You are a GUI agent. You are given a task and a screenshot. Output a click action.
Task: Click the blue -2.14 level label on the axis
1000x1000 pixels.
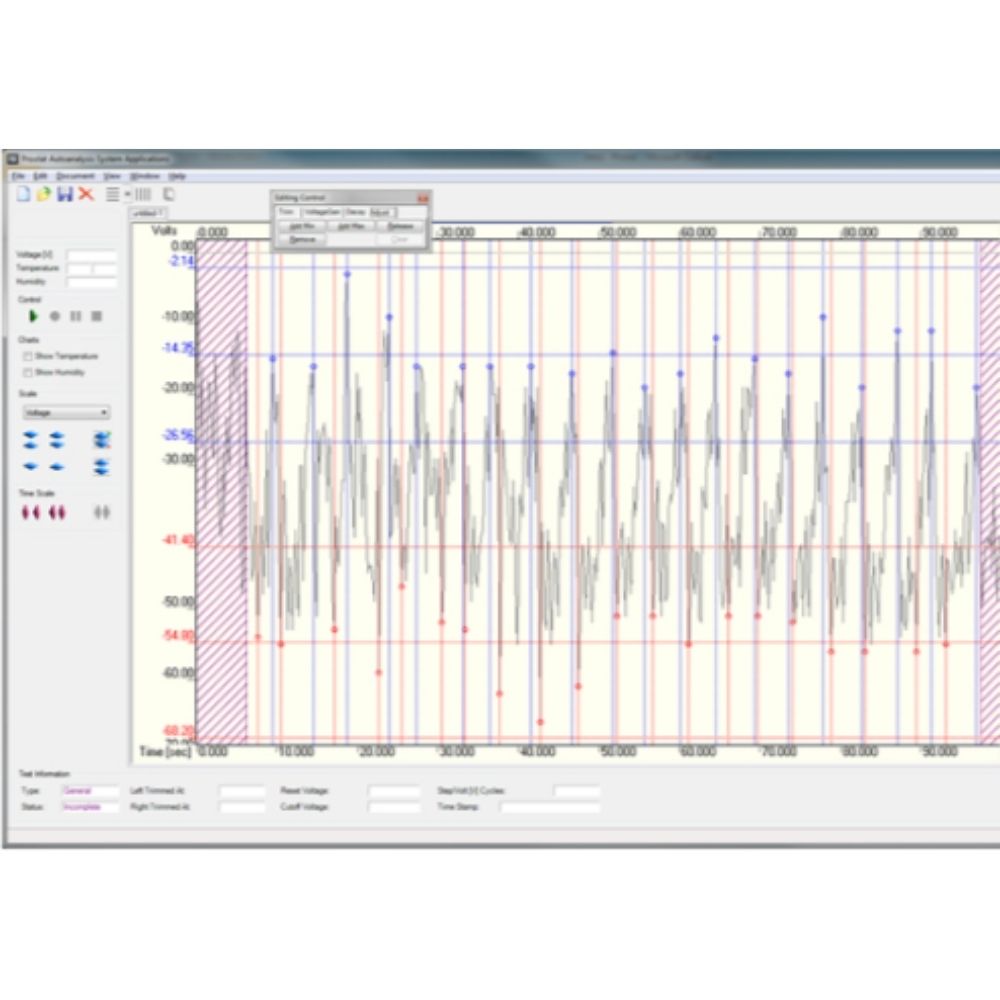(x=182, y=260)
